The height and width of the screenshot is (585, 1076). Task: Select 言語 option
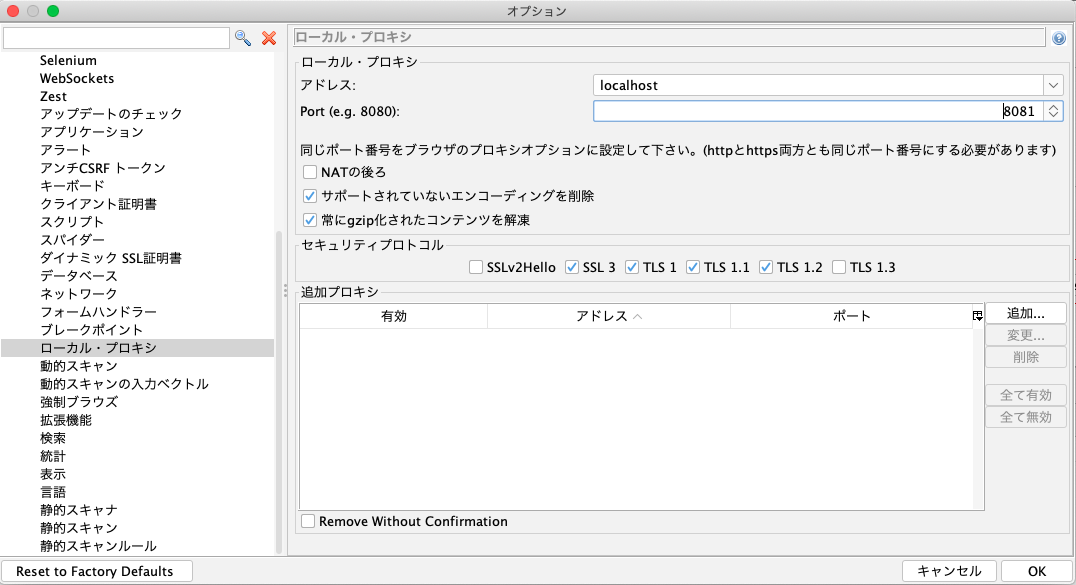click(53, 492)
